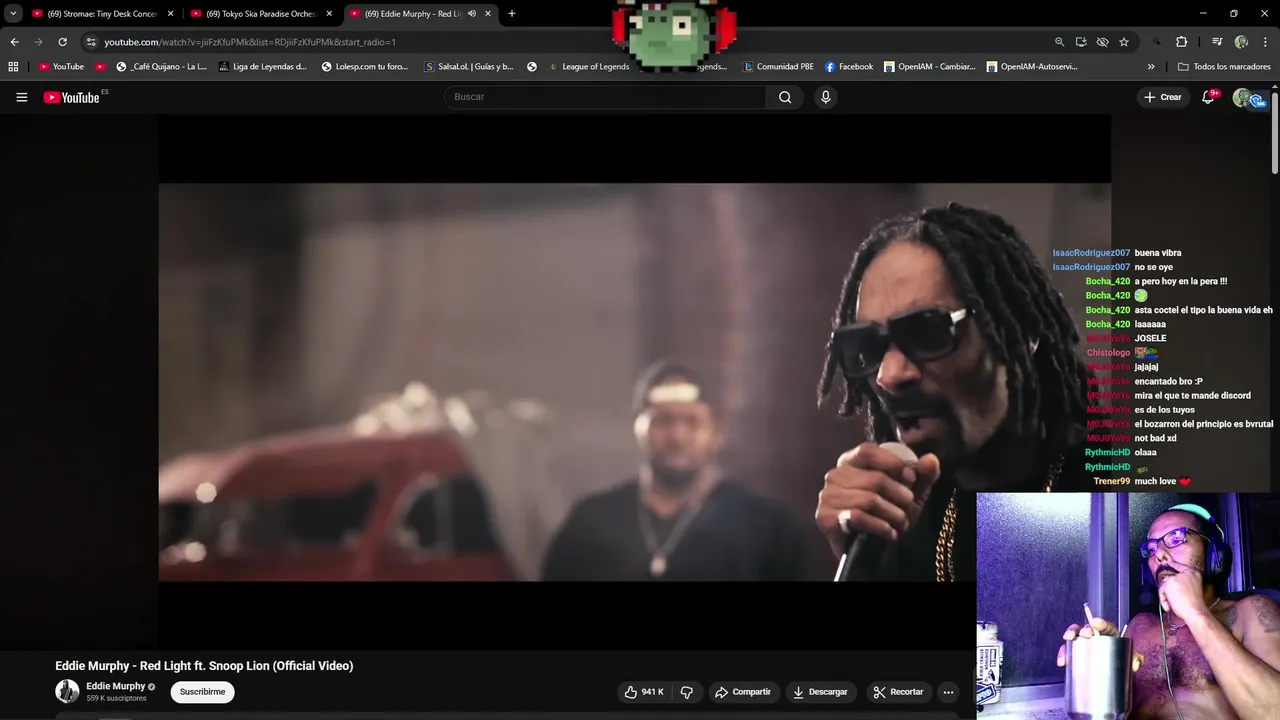Submit search with magnifier button

click(x=785, y=97)
